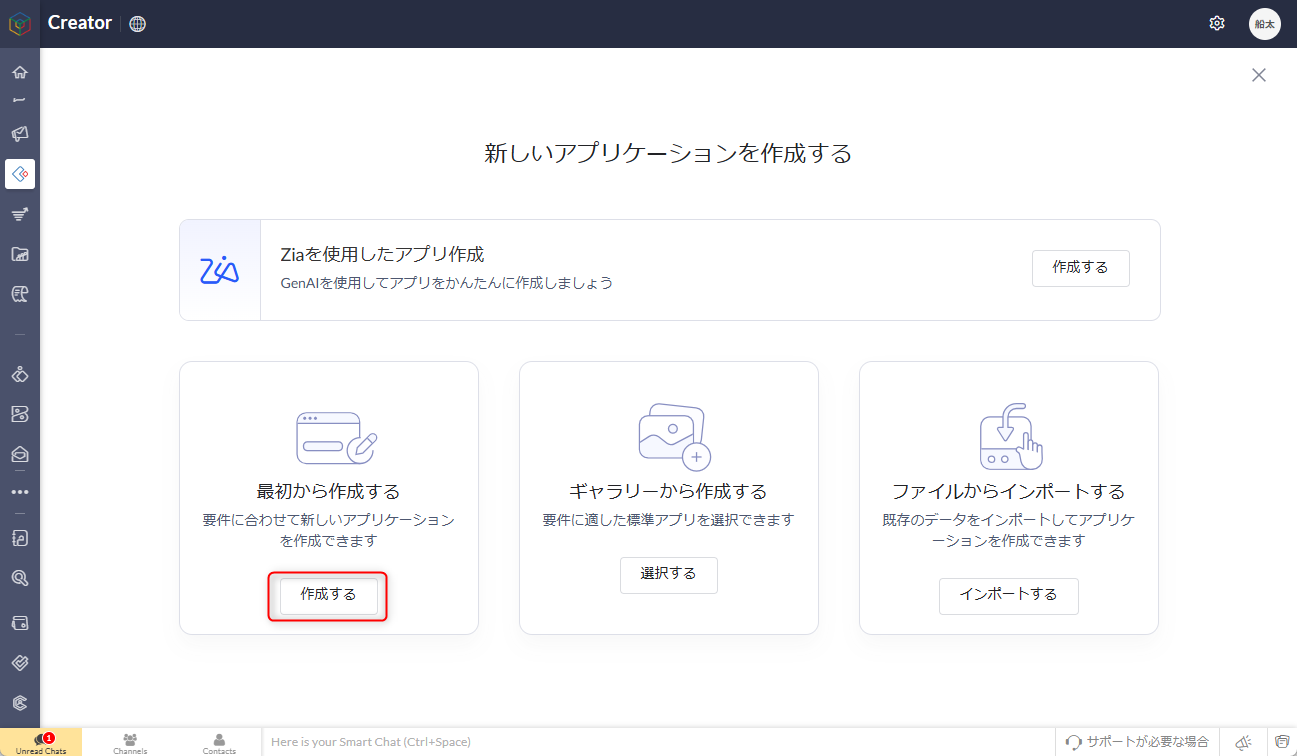Click the settings gear icon
Image resolution: width=1297 pixels, height=756 pixels.
[x=1217, y=23]
